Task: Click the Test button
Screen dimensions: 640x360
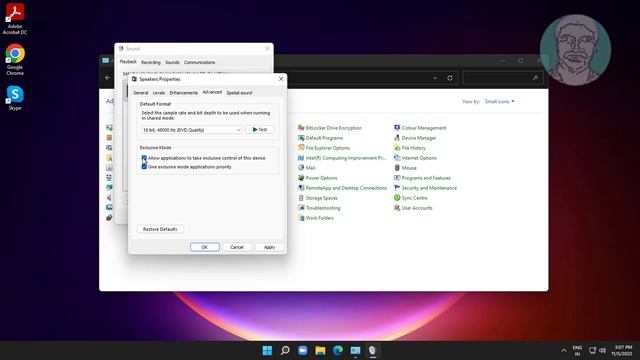Action: tap(260, 129)
